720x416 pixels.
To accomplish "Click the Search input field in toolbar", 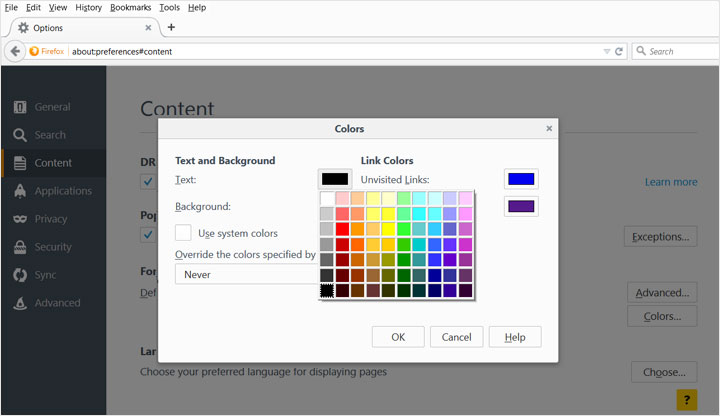I will click(x=675, y=51).
